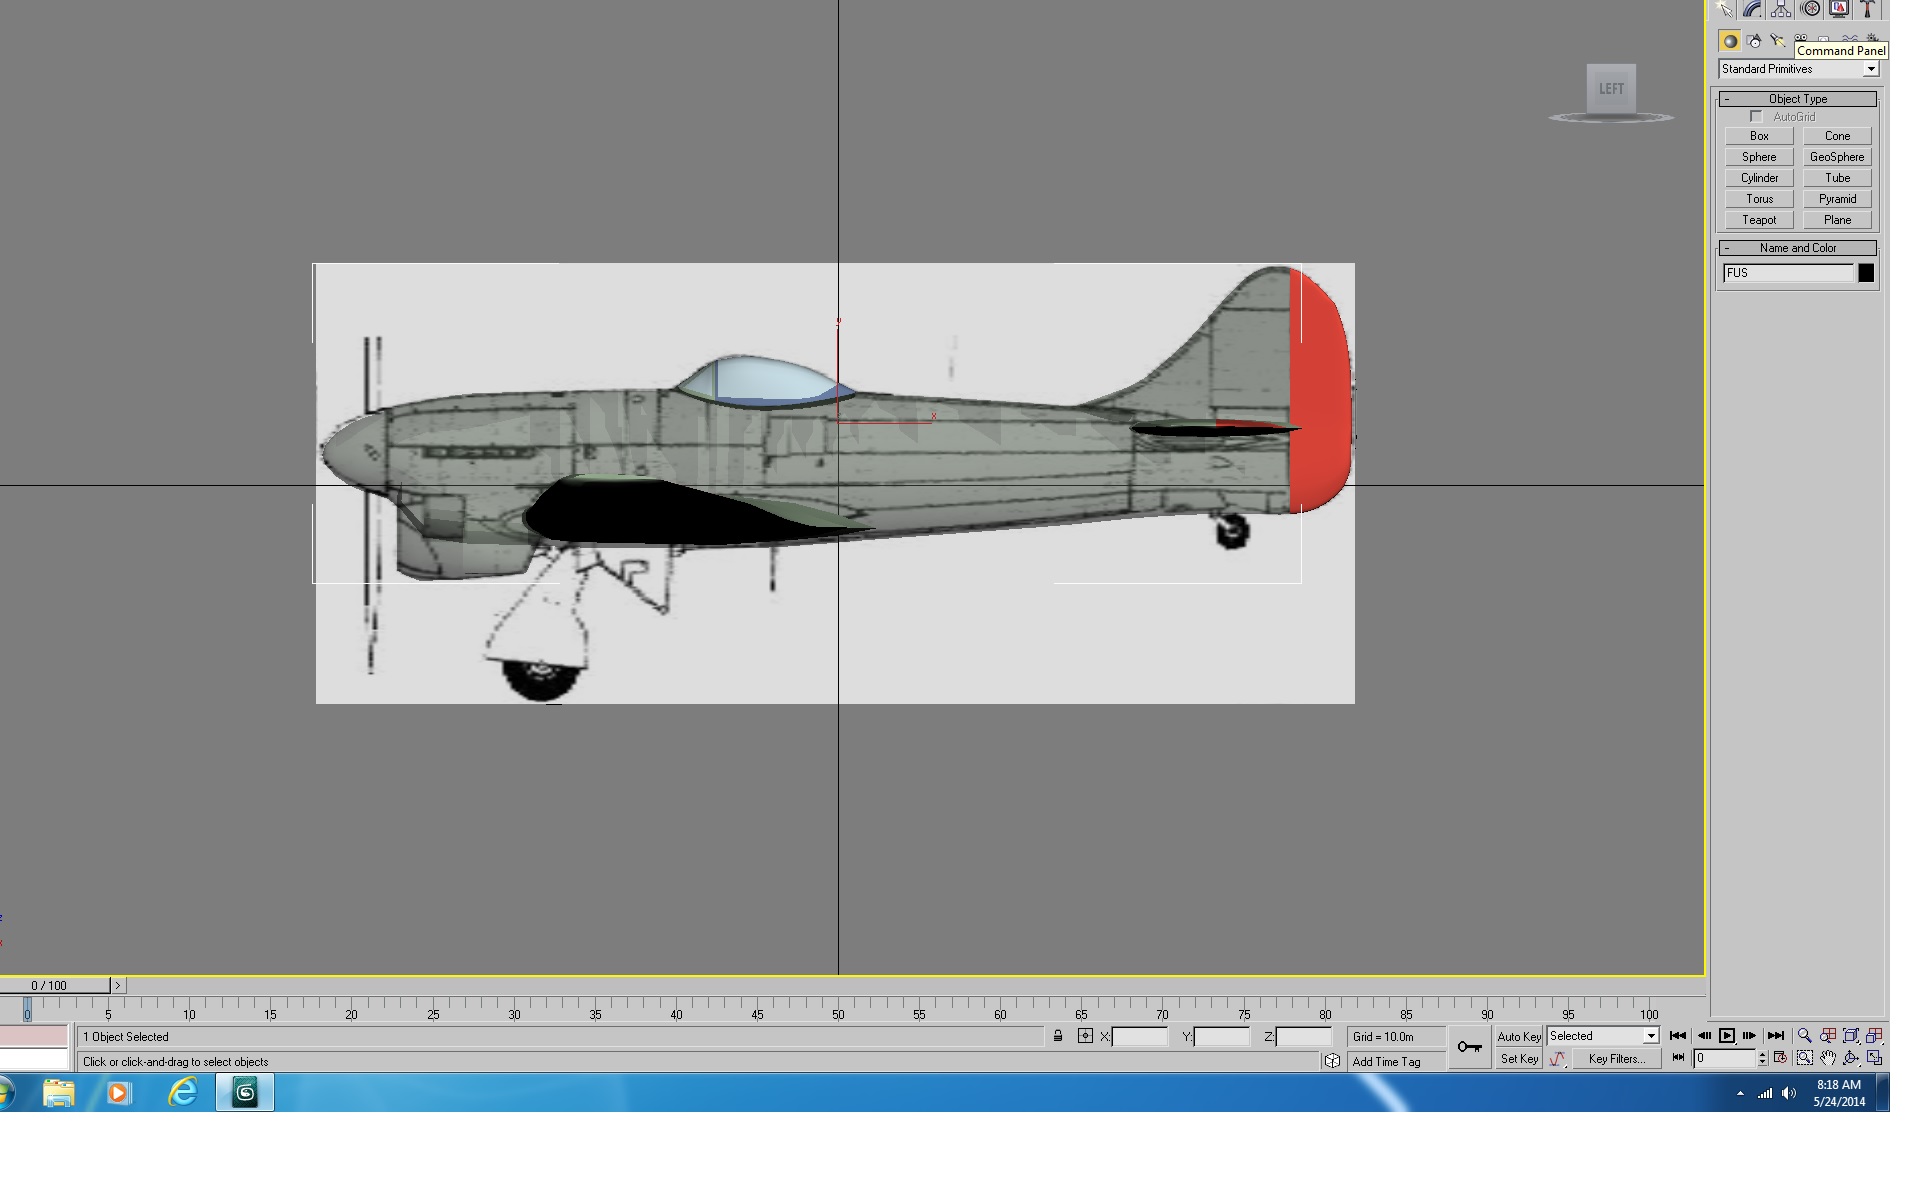Image resolution: width=1920 pixels, height=1200 pixels.
Task: Open Key Filters dialog
Action: click(1616, 1059)
